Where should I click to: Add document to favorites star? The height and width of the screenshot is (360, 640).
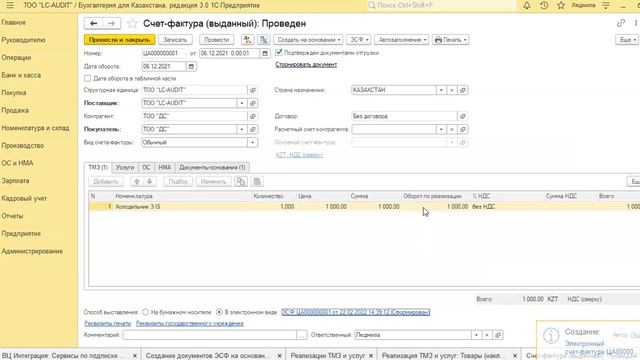point(132,24)
